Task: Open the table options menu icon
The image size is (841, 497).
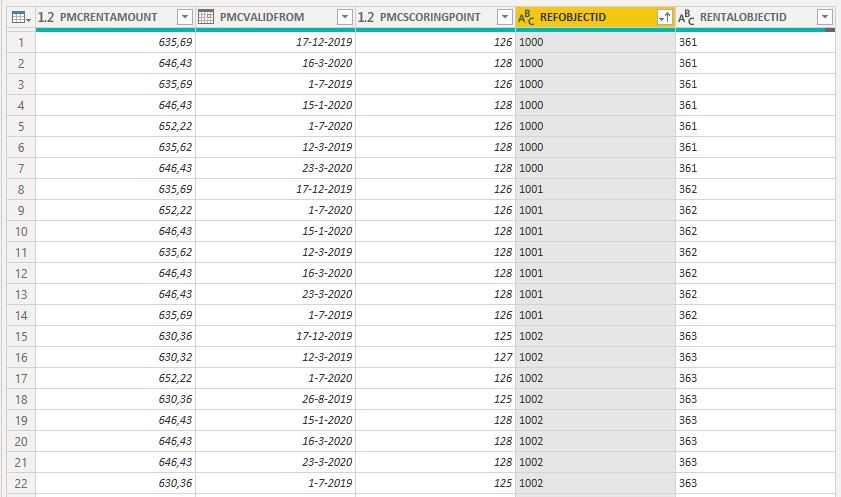Action: (21, 18)
